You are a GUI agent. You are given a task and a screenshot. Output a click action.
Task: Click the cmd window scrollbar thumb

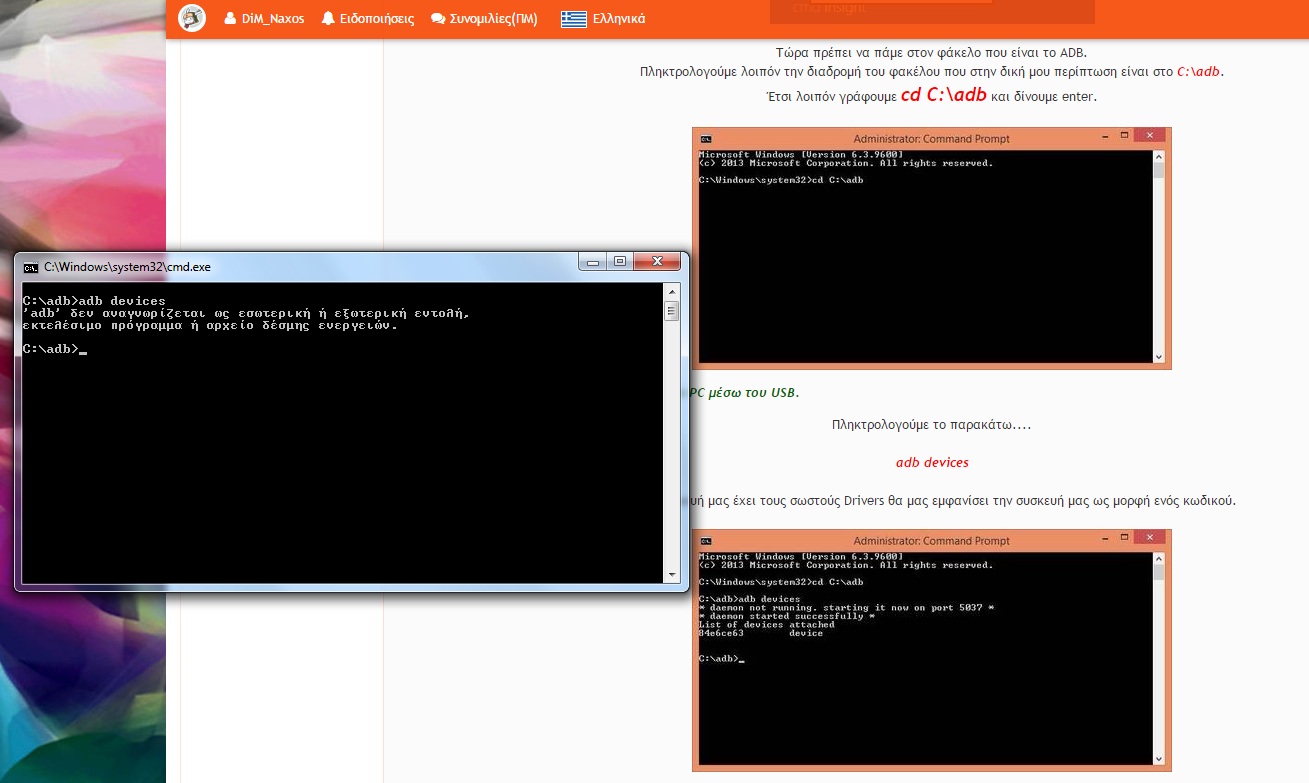click(671, 312)
